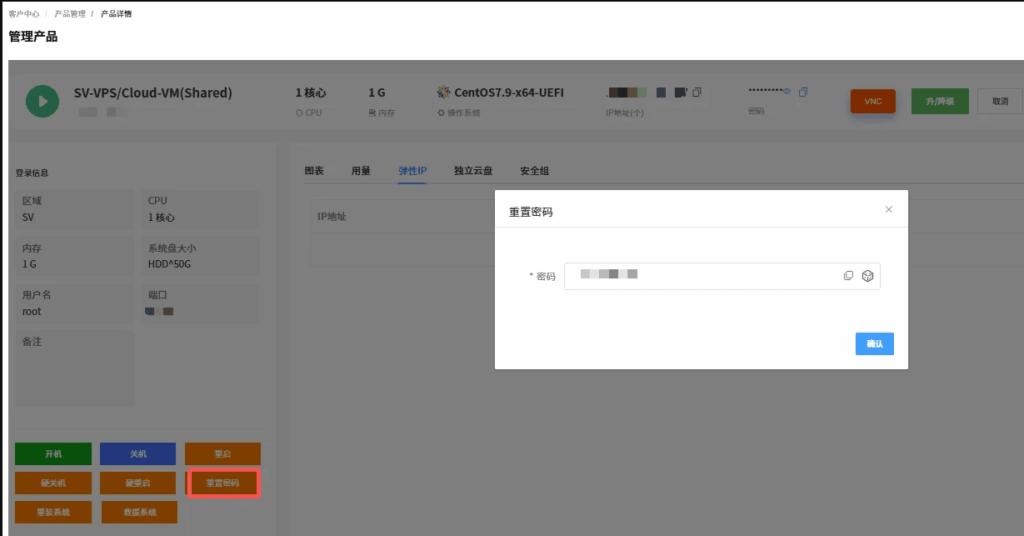
Task: Focus the 密码 input field
Action: [x=722, y=276]
